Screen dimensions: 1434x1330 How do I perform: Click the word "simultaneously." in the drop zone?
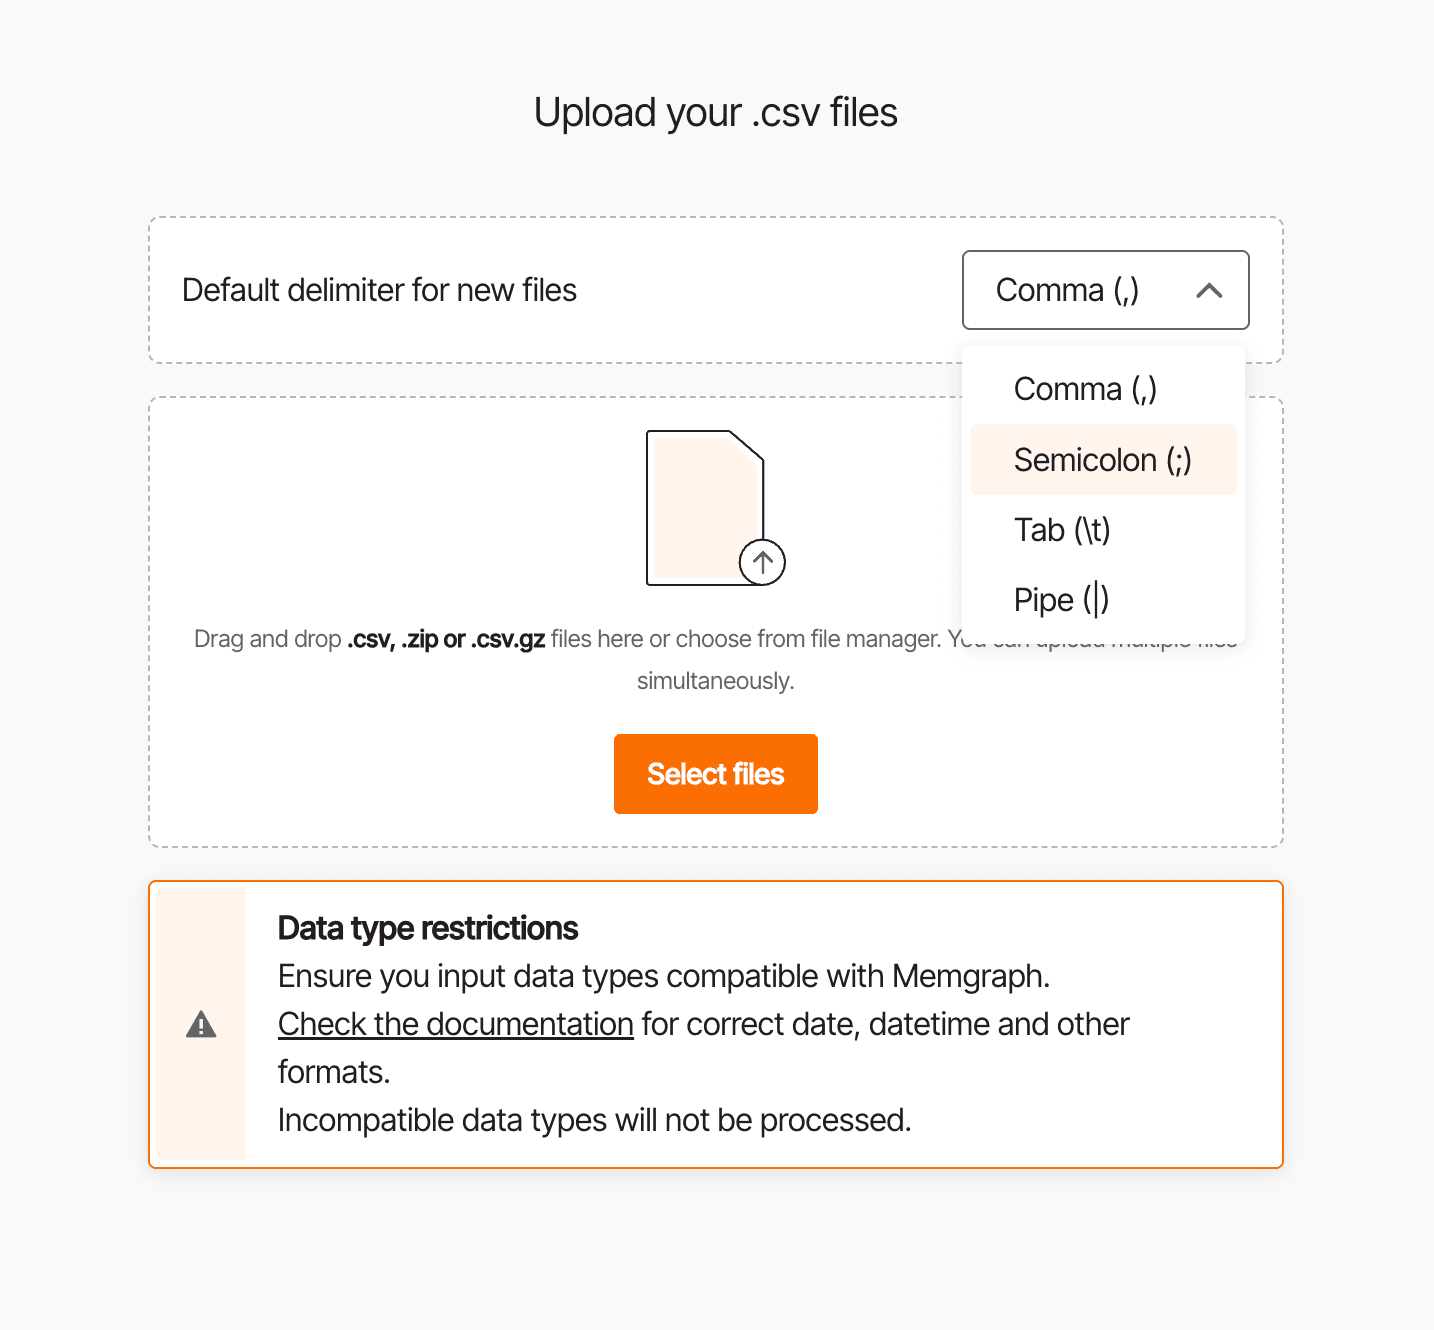click(x=716, y=681)
